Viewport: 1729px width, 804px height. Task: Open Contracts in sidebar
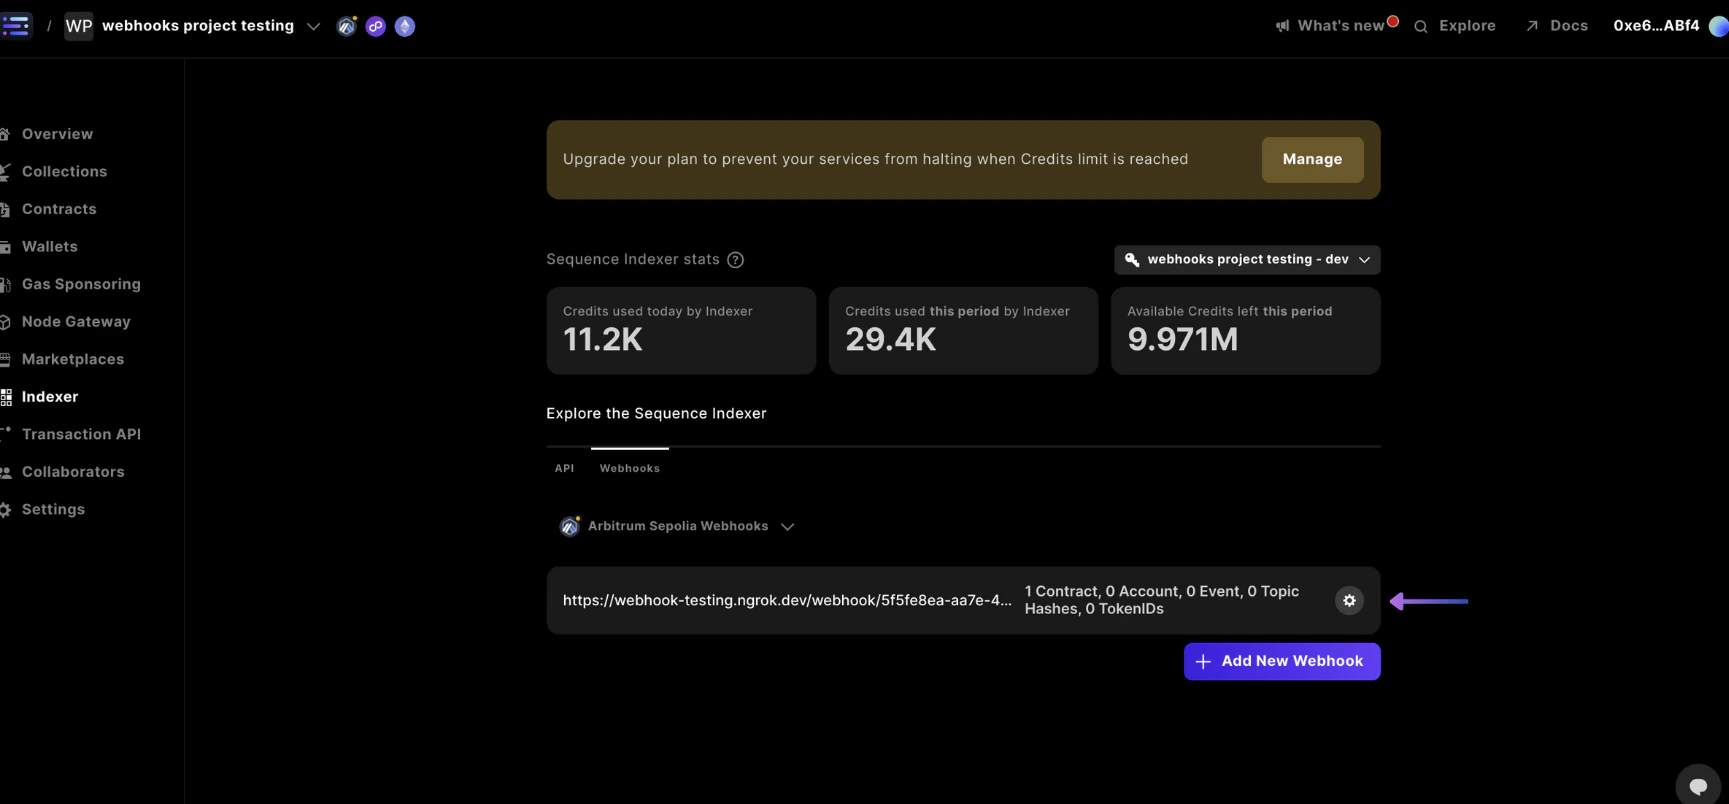point(59,209)
